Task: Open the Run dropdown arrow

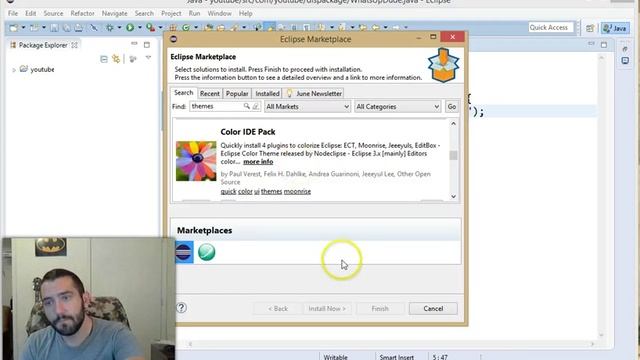Action: (140, 27)
